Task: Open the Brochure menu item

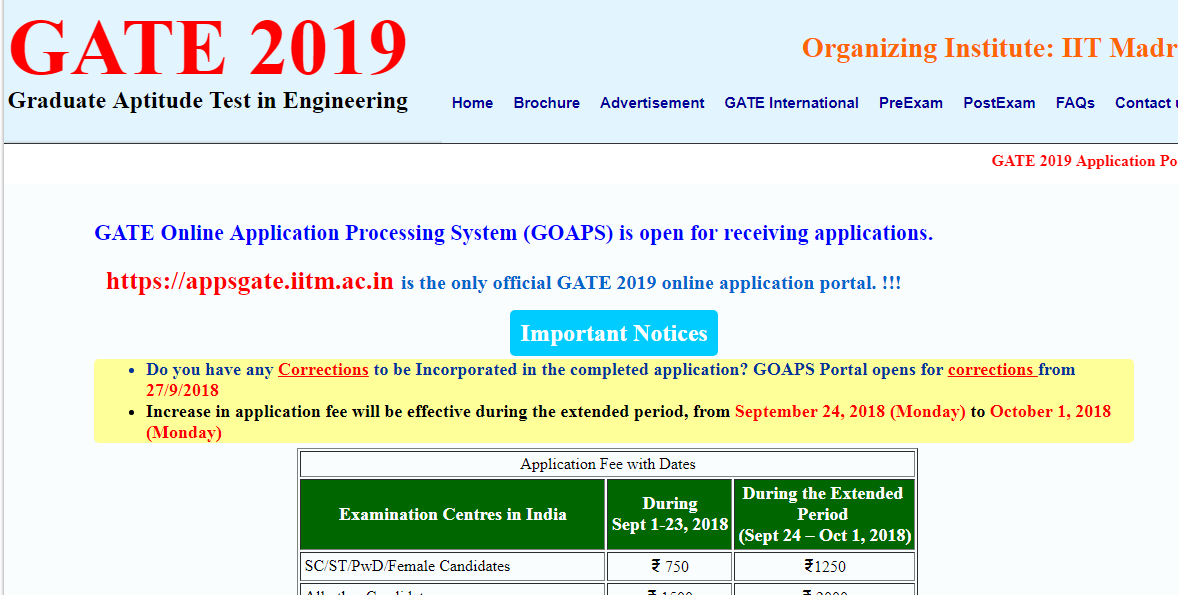Action: [546, 103]
